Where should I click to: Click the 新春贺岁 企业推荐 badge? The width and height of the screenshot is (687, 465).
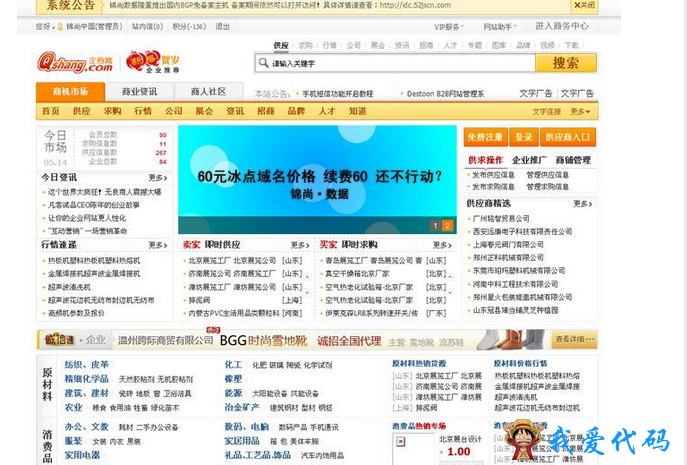(153, 62)
